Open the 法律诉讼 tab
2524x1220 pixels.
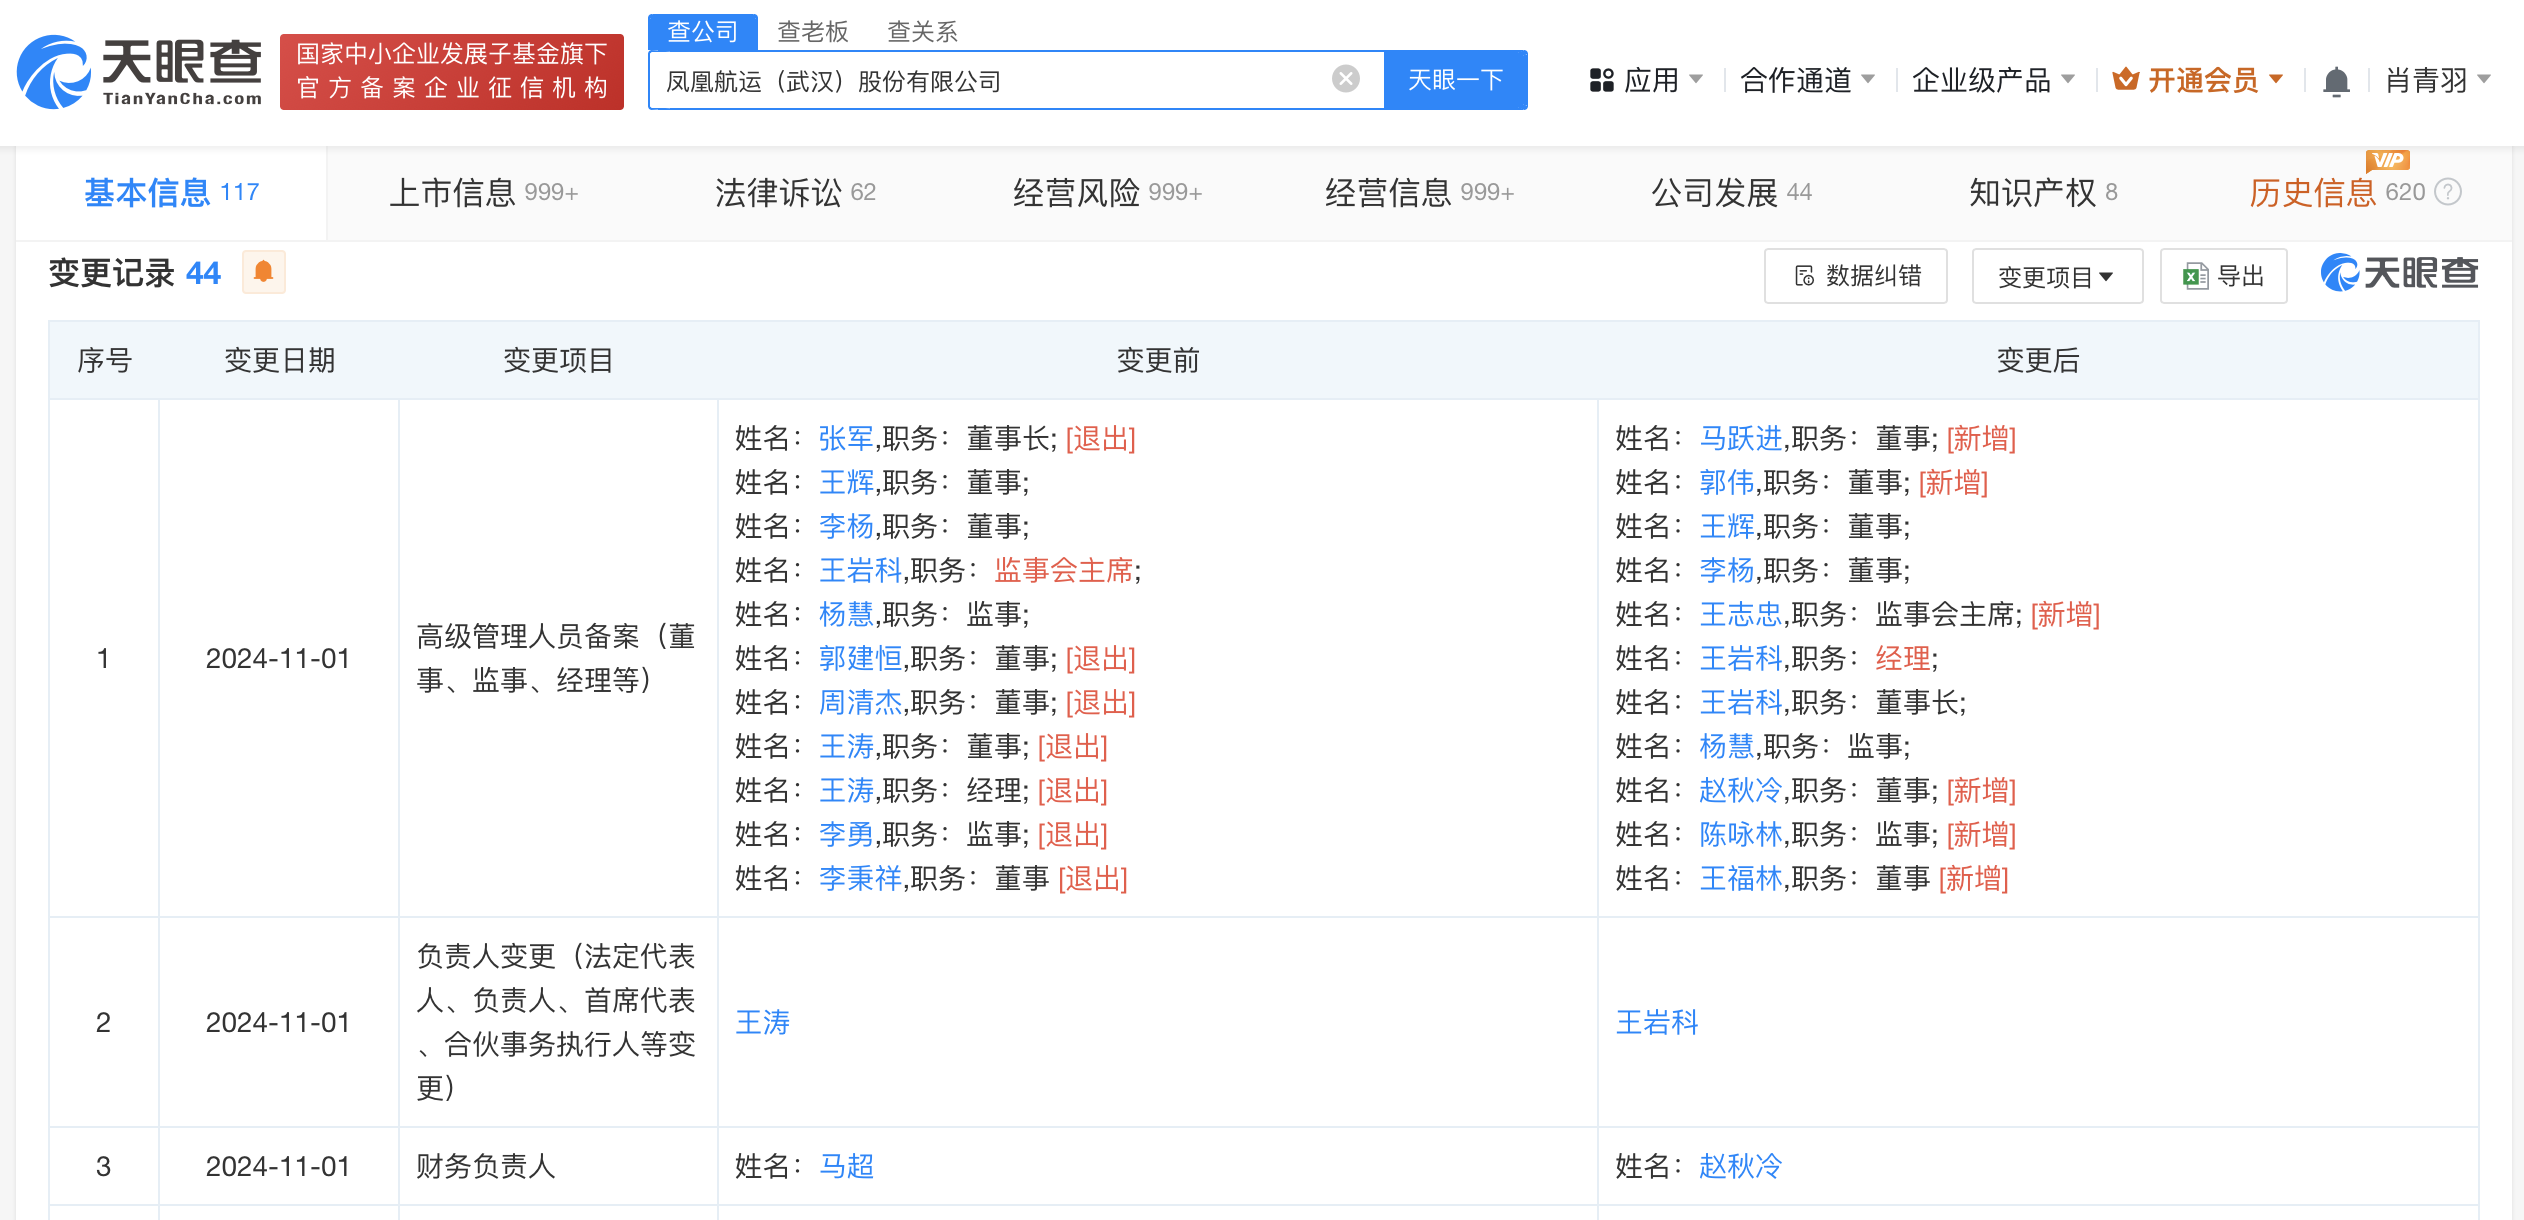pos(795,192)
